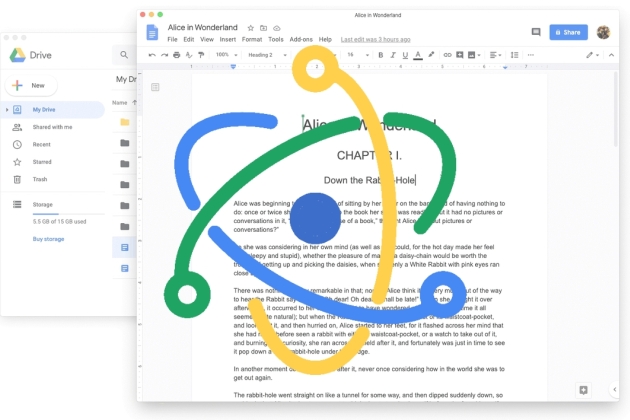Open the text color picker
The image size is (630, 420).
click(x=418, y=55)
